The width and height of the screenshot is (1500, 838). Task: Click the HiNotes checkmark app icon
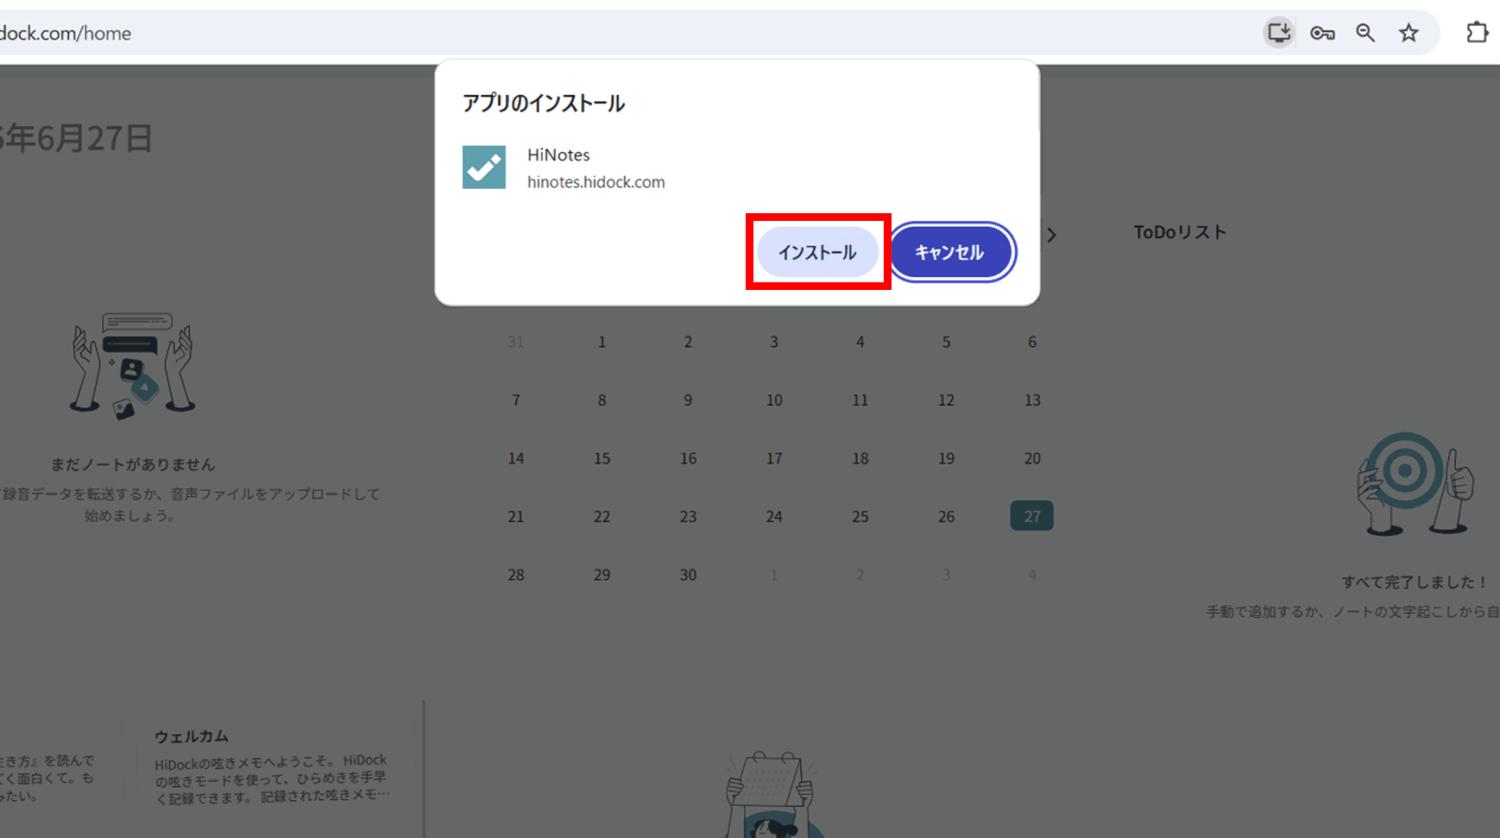(x=484, y=167)
